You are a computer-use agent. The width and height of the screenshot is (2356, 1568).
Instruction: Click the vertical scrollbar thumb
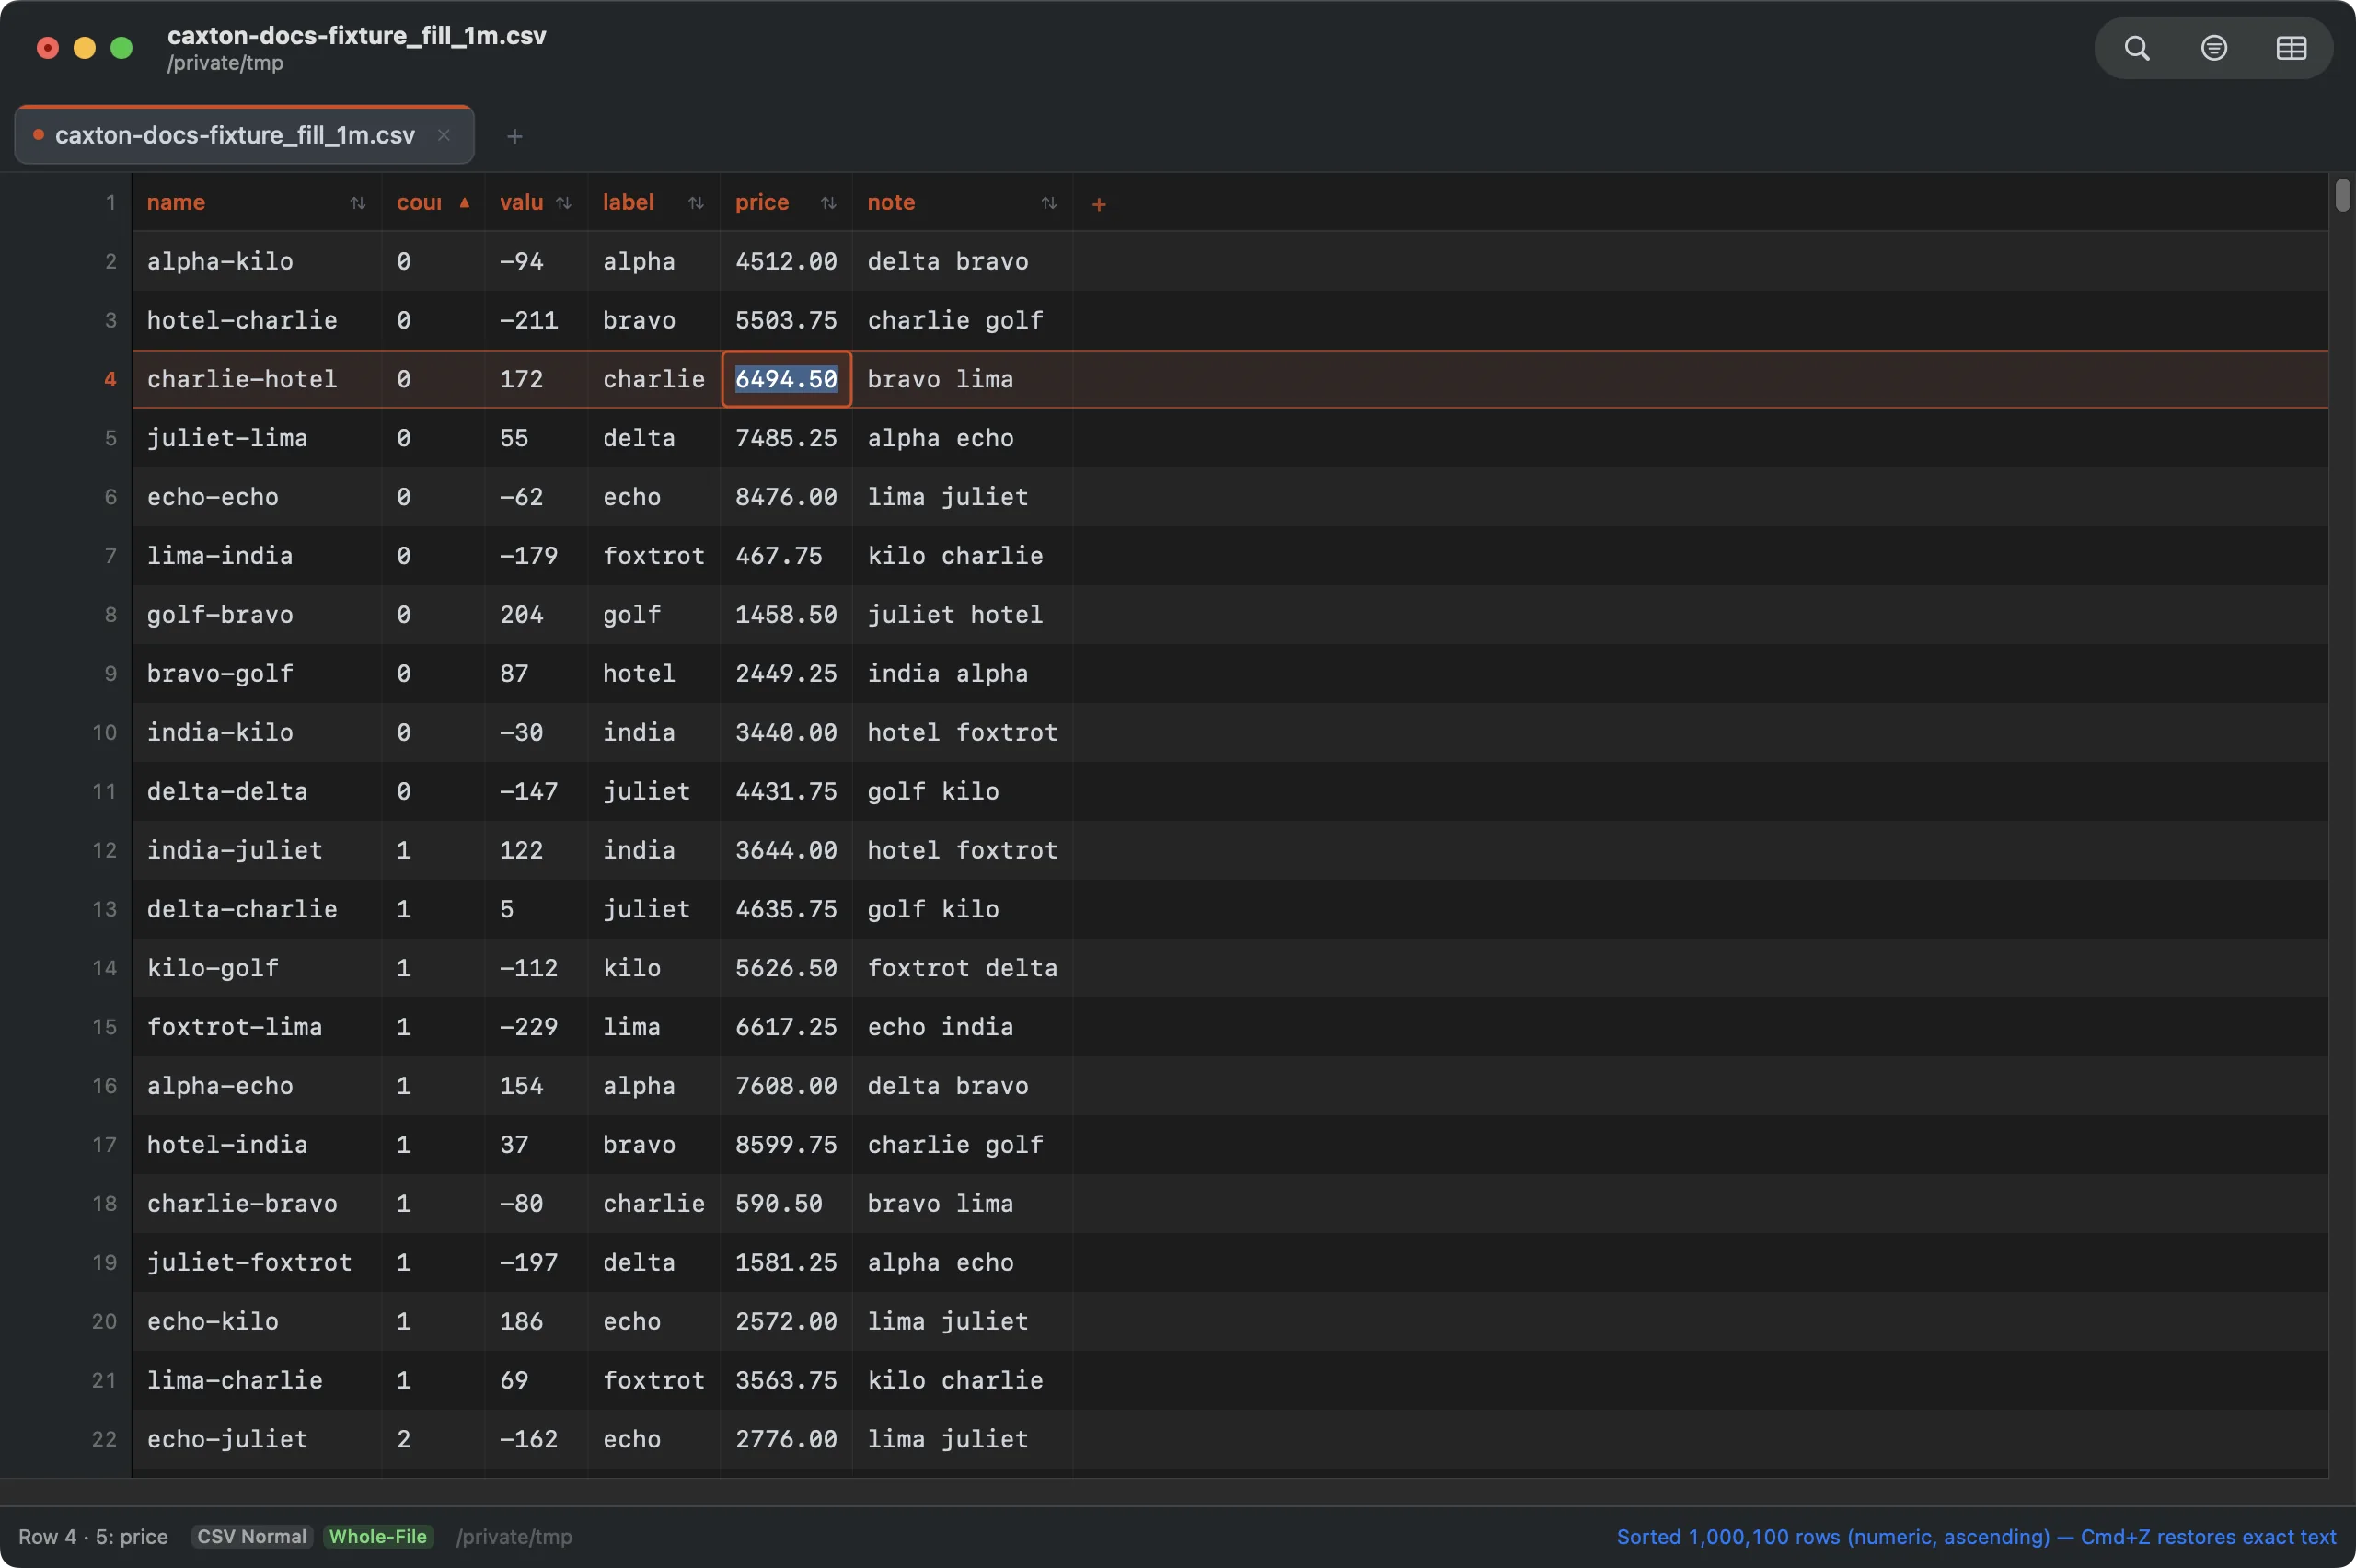coord(2342,195)
